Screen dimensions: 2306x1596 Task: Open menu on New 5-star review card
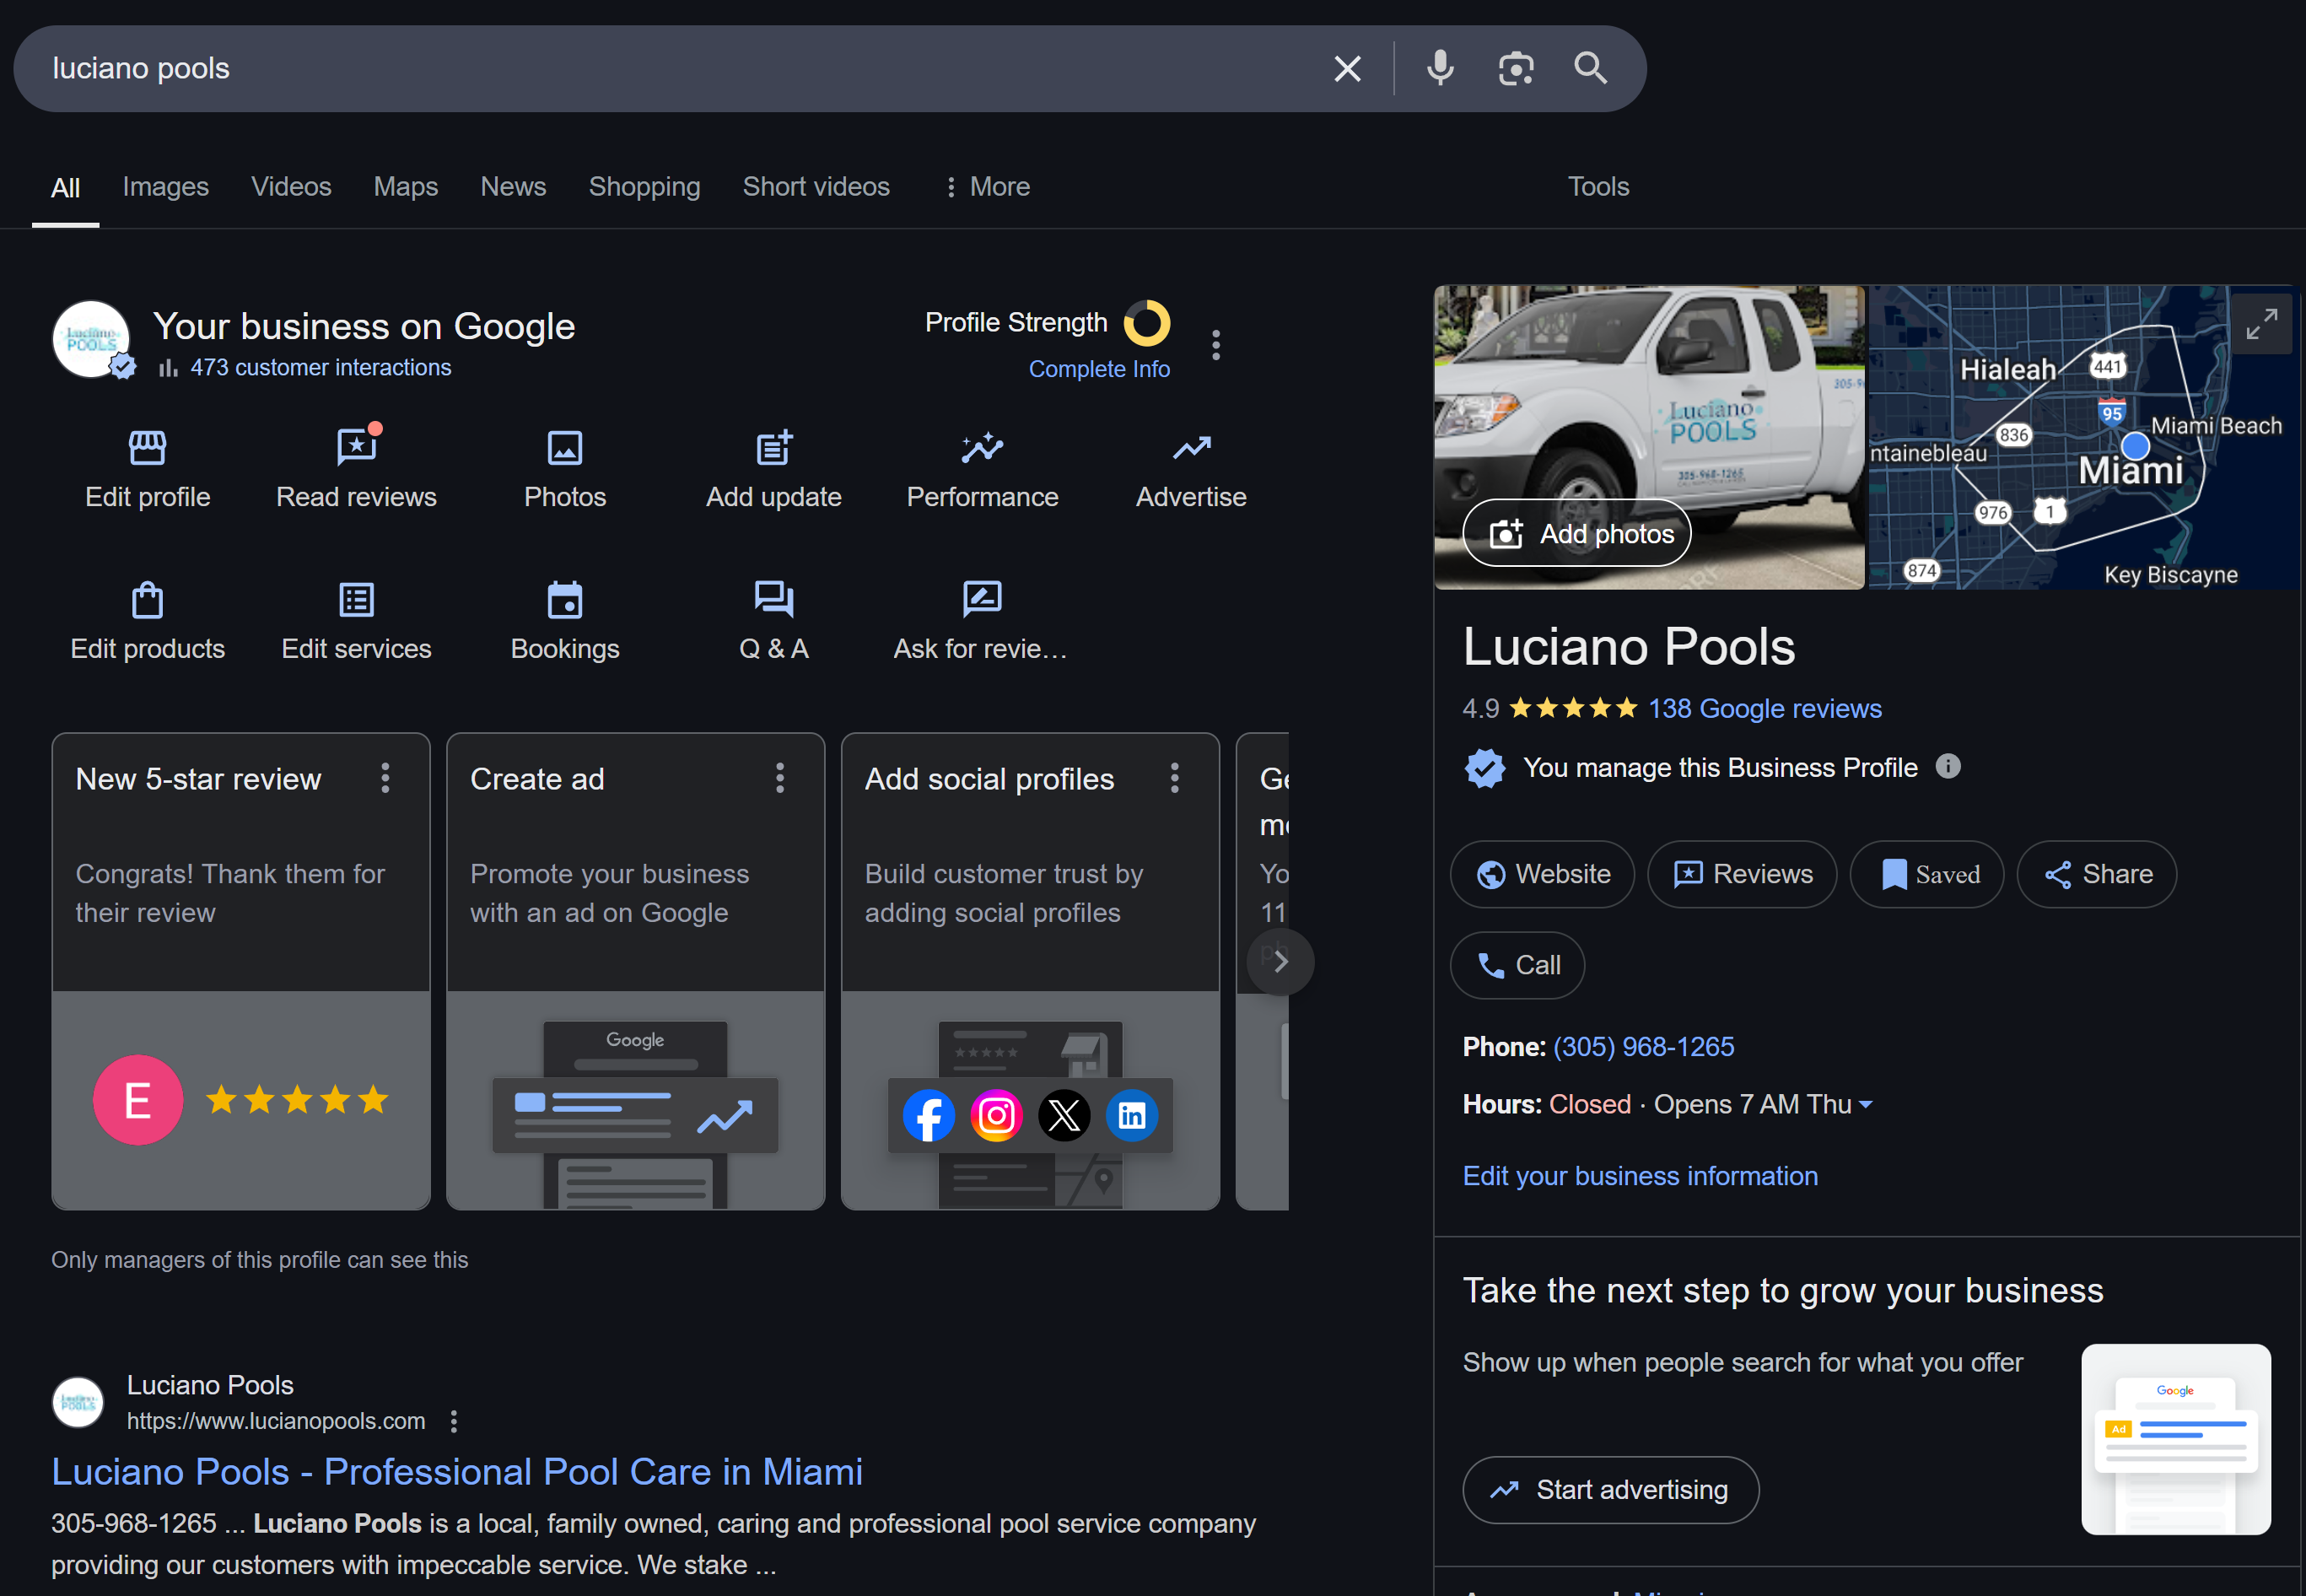[x=385, y=778]
